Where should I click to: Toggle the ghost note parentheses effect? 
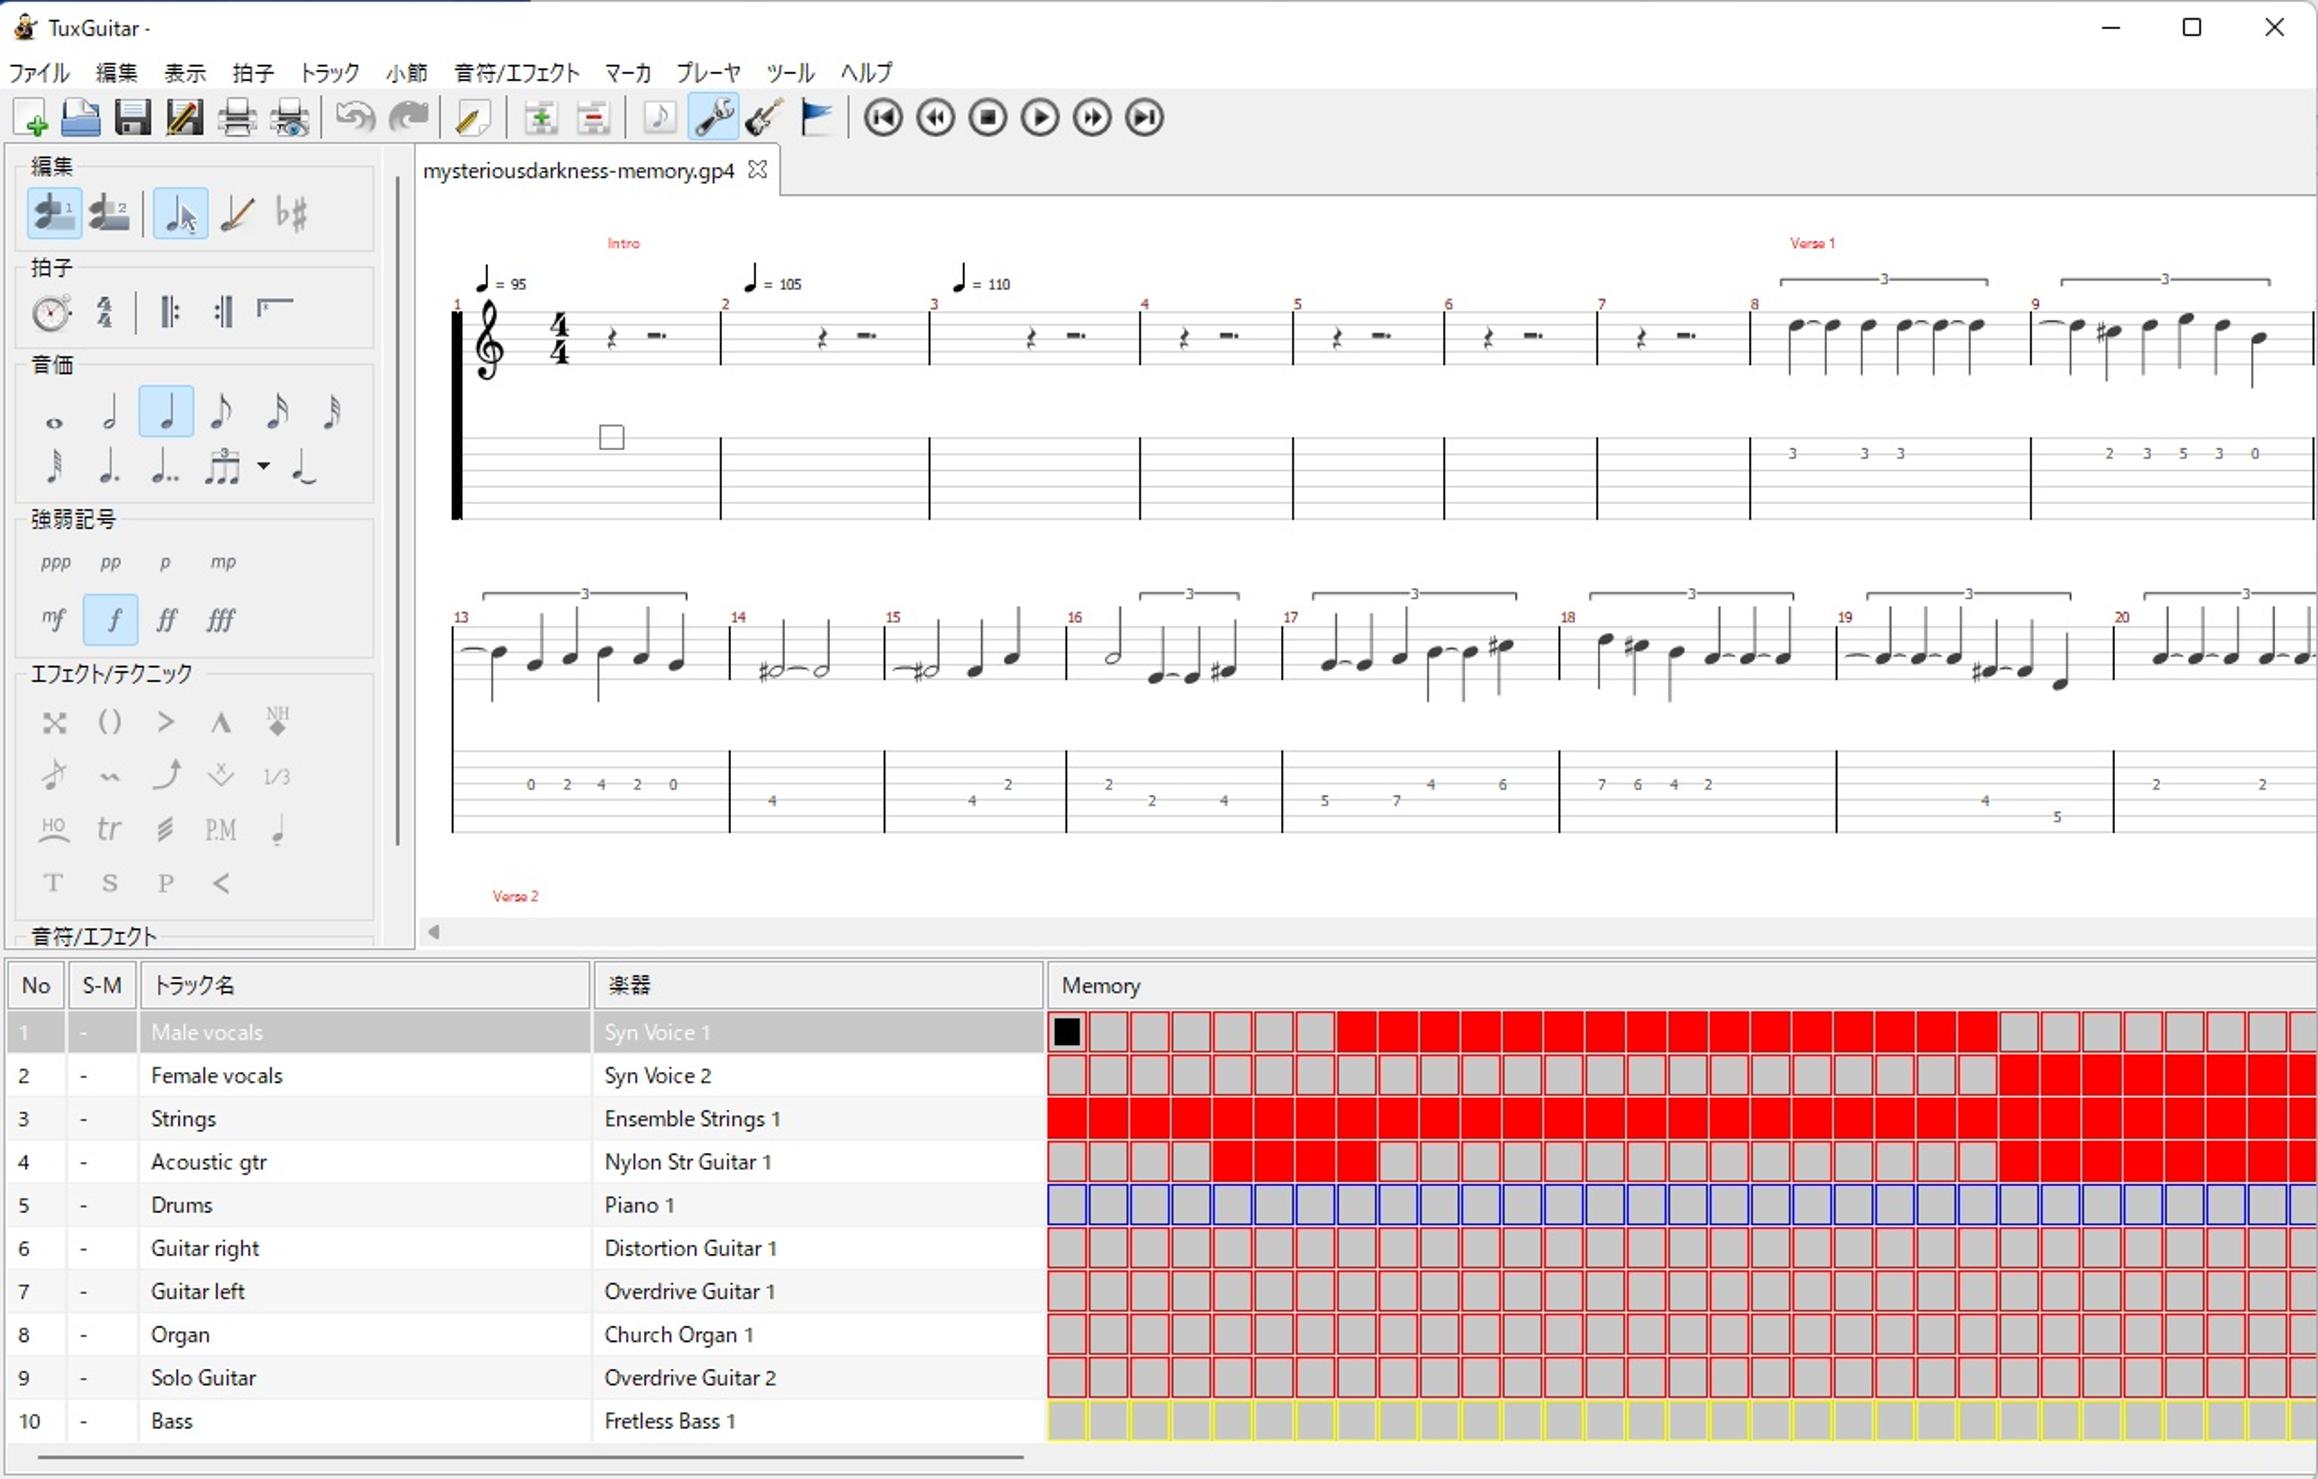[x=110, y=722]
